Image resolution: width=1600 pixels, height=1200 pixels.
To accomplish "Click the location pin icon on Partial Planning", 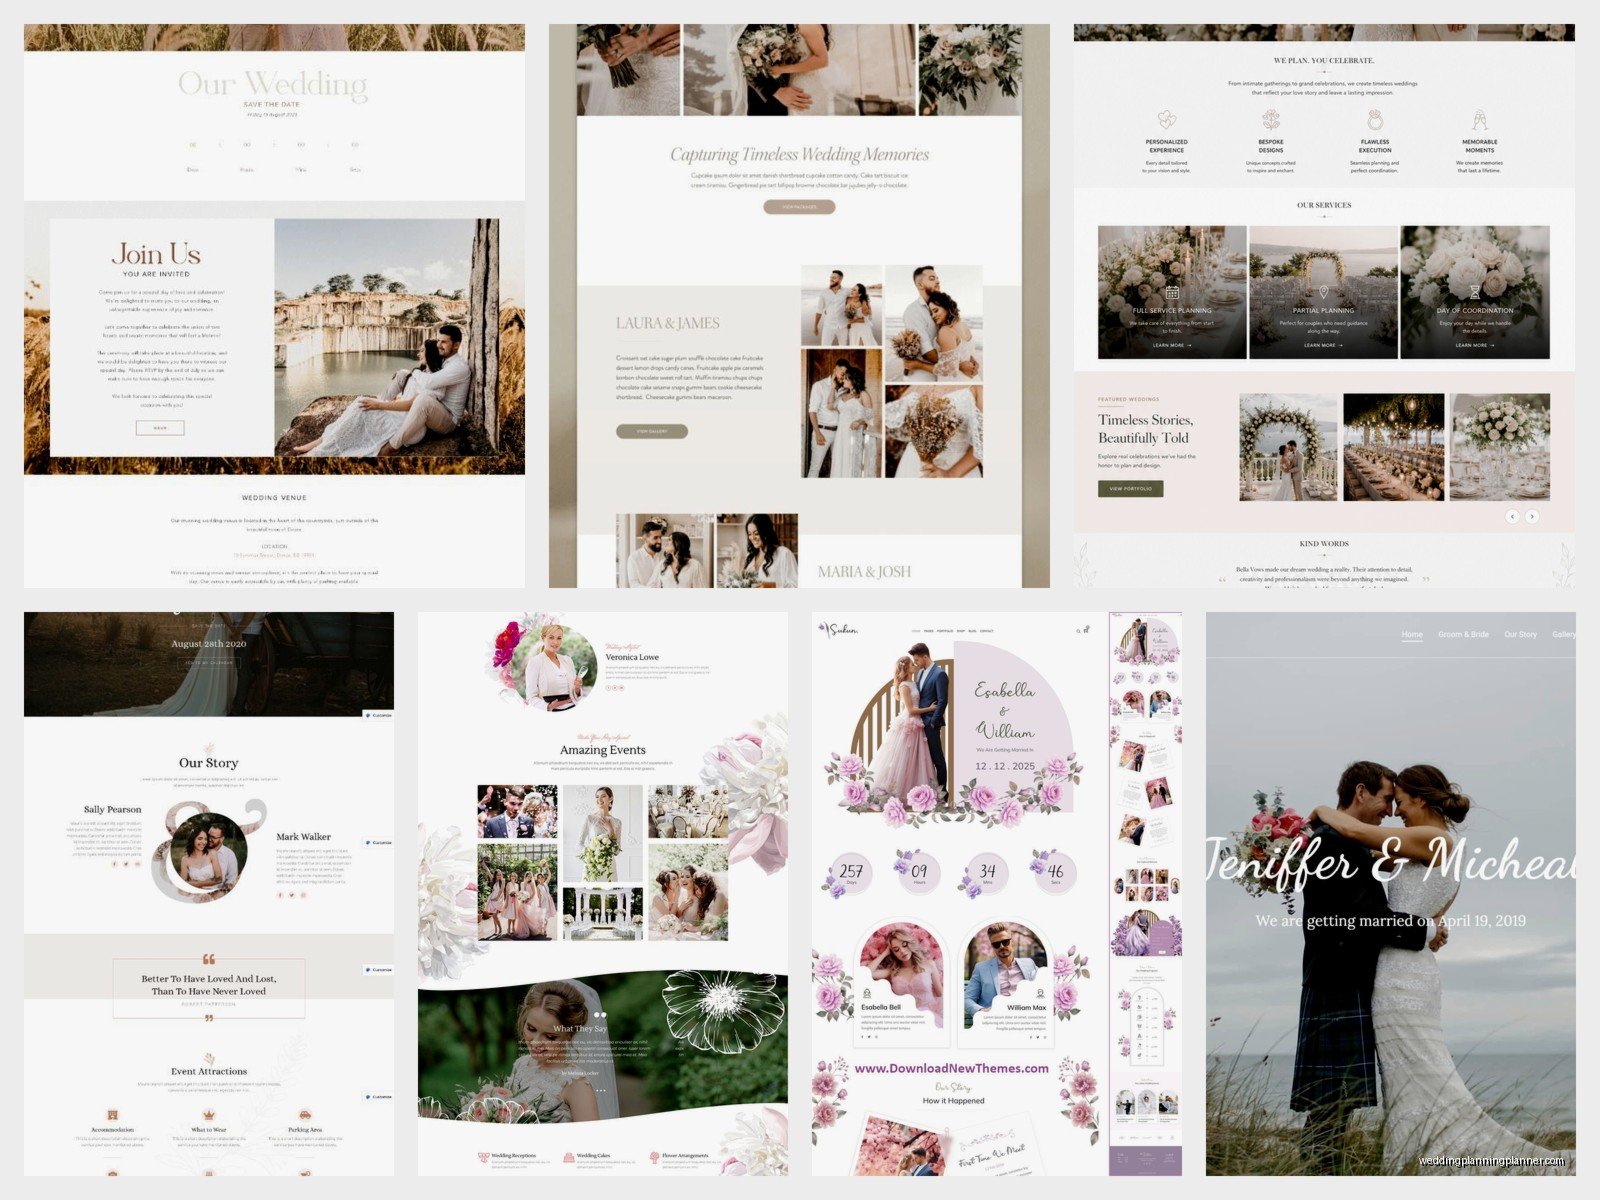I will coord(1323,293).
